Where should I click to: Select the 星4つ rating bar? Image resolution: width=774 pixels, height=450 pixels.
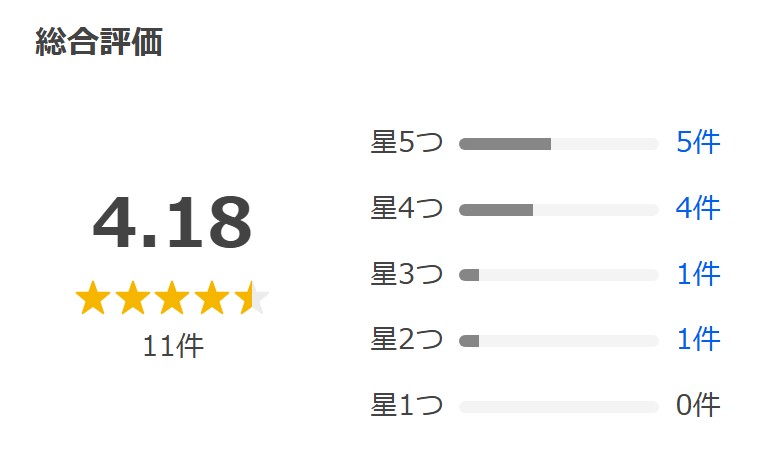[559, 210]
